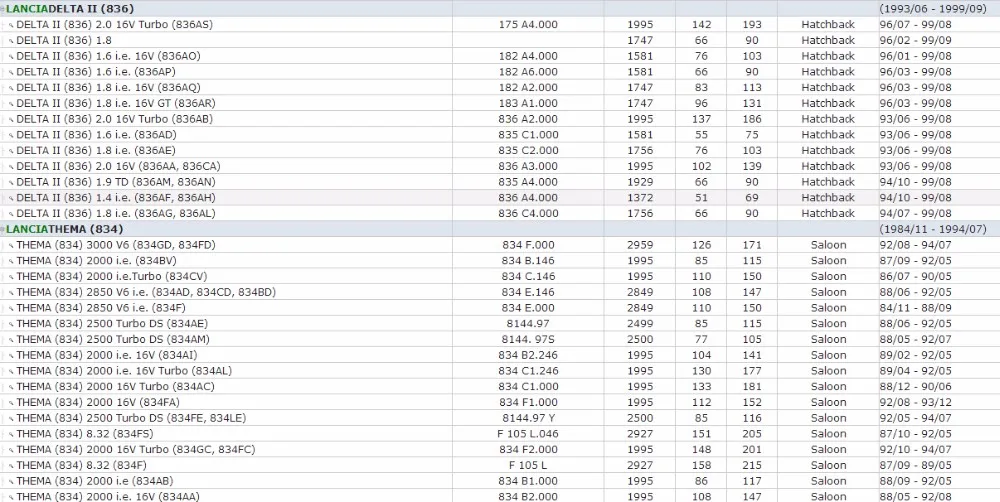Select DELTA II 2.0 16V (836AA, 836CA)
This screenshot has height=502, width=1000.
point(119,166)
